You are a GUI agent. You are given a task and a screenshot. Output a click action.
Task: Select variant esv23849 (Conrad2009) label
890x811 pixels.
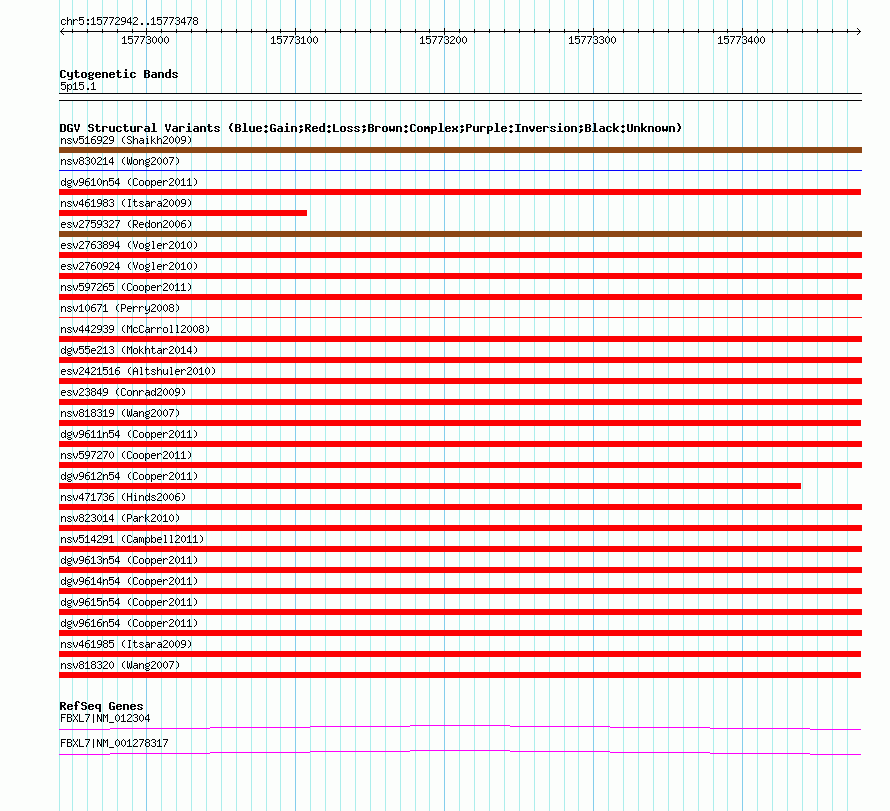pyautogui.click(x=123, y=392)
